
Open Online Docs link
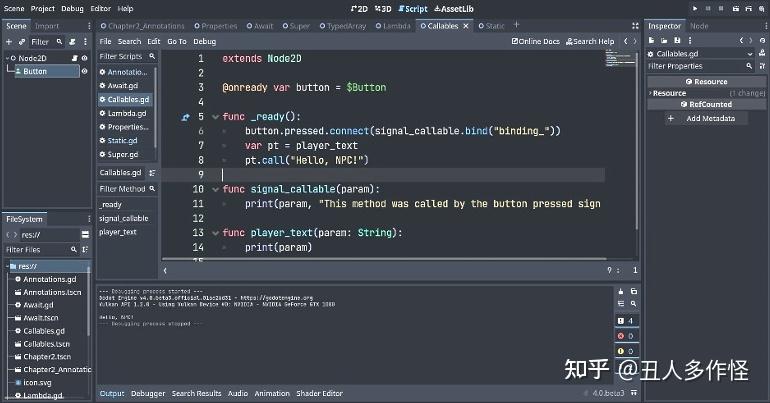[535, 41]
